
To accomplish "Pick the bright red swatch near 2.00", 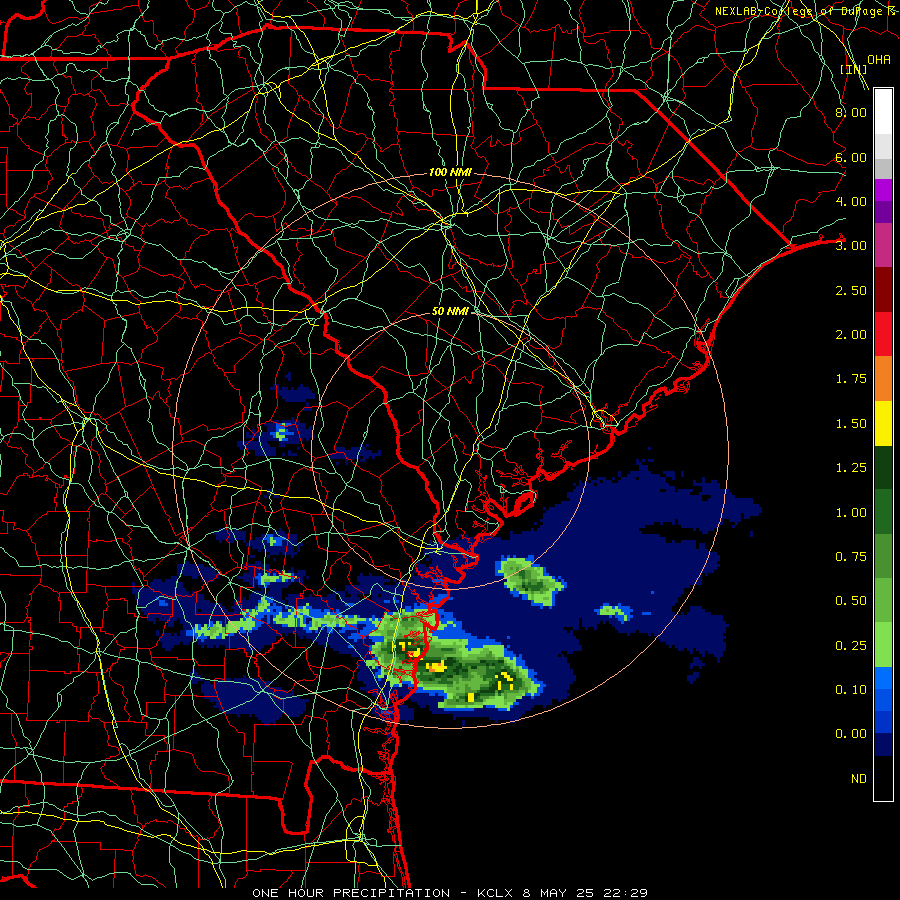I will point(883,334).
